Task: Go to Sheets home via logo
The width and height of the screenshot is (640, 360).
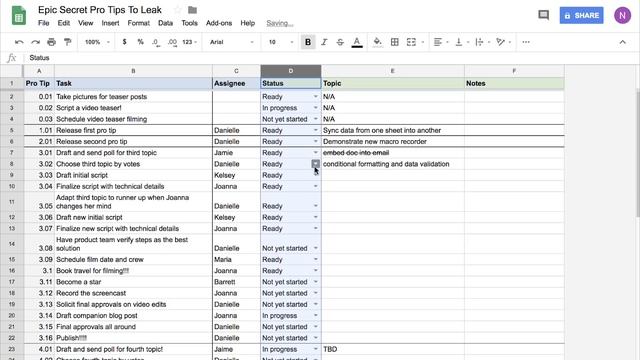Action: click(19, 16)
